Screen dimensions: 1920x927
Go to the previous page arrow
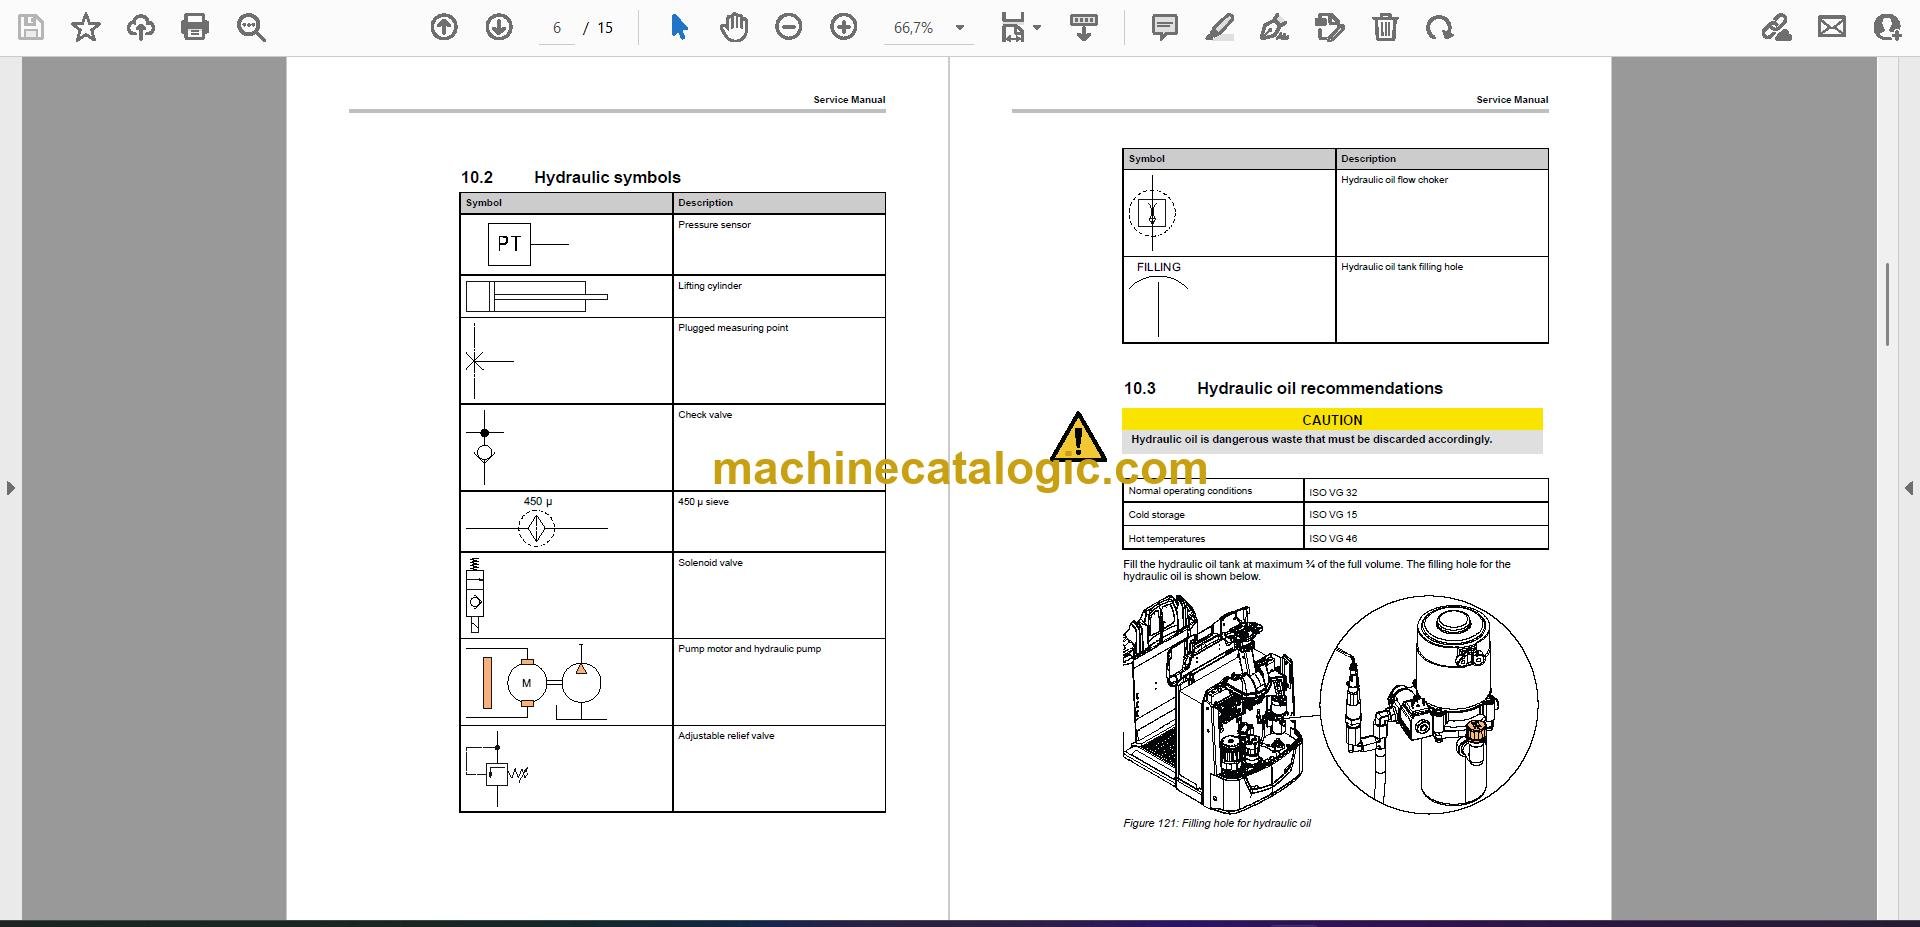click(x=444, y=27)
